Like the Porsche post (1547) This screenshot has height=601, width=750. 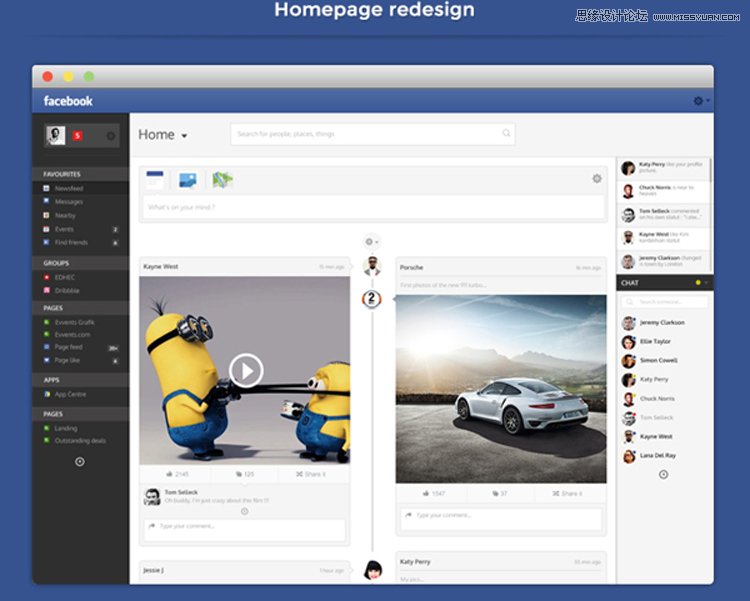pyautogui.click(x=434, y=493)
